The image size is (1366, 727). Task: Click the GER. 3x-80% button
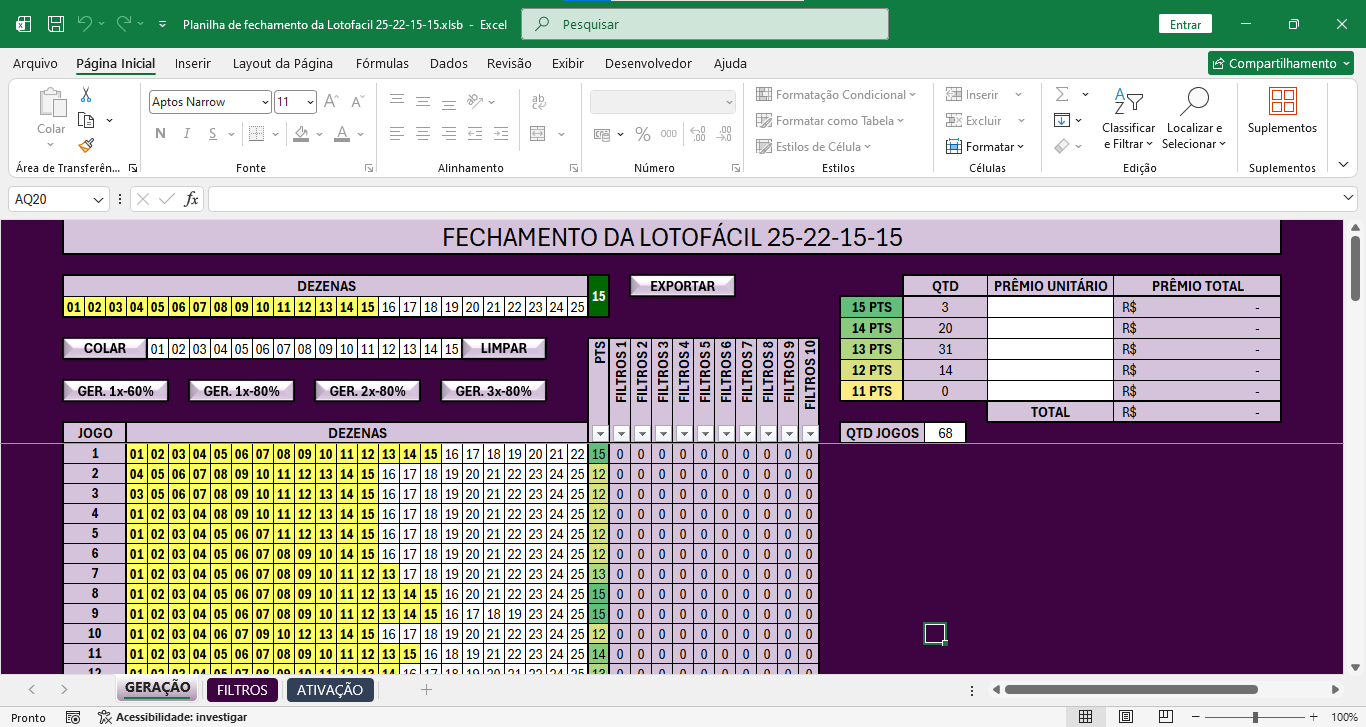493,391
